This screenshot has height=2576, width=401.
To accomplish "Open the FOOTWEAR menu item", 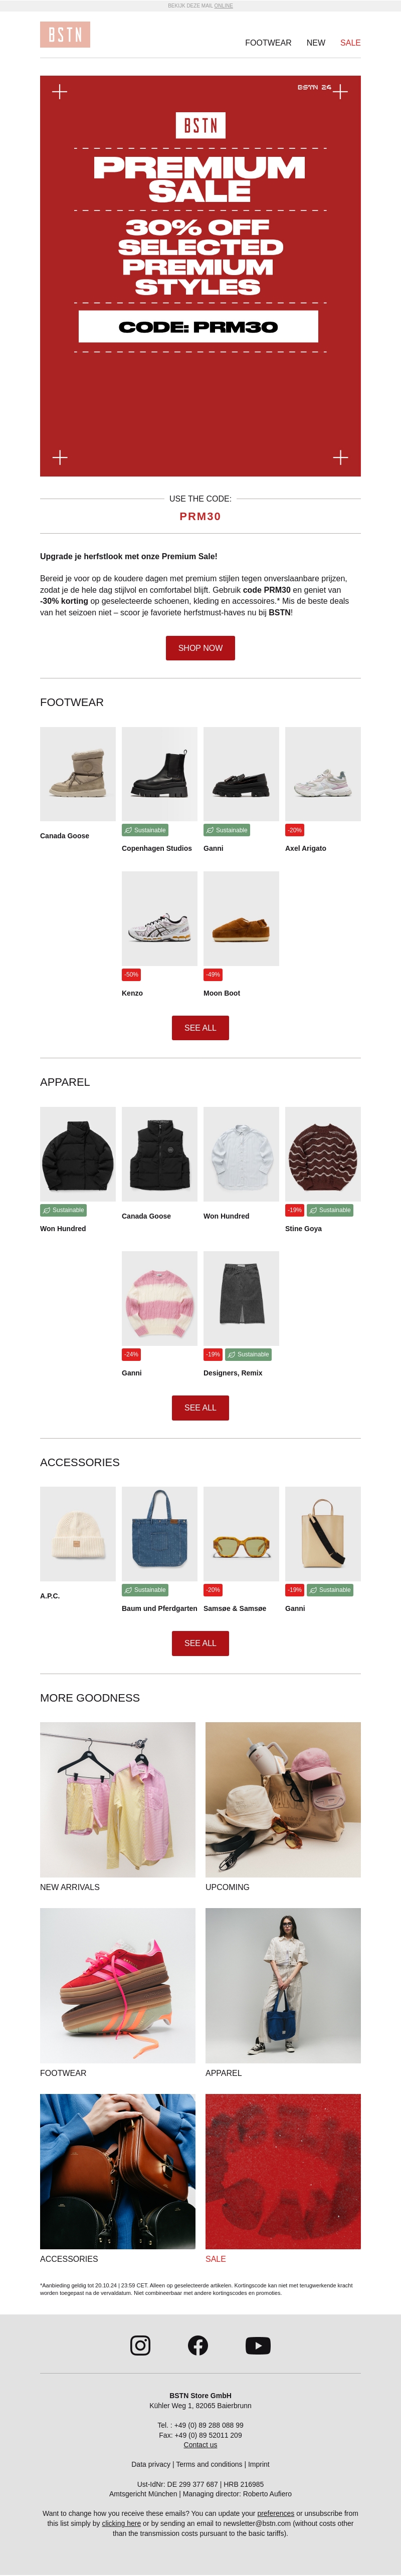I will click(268, 43).
